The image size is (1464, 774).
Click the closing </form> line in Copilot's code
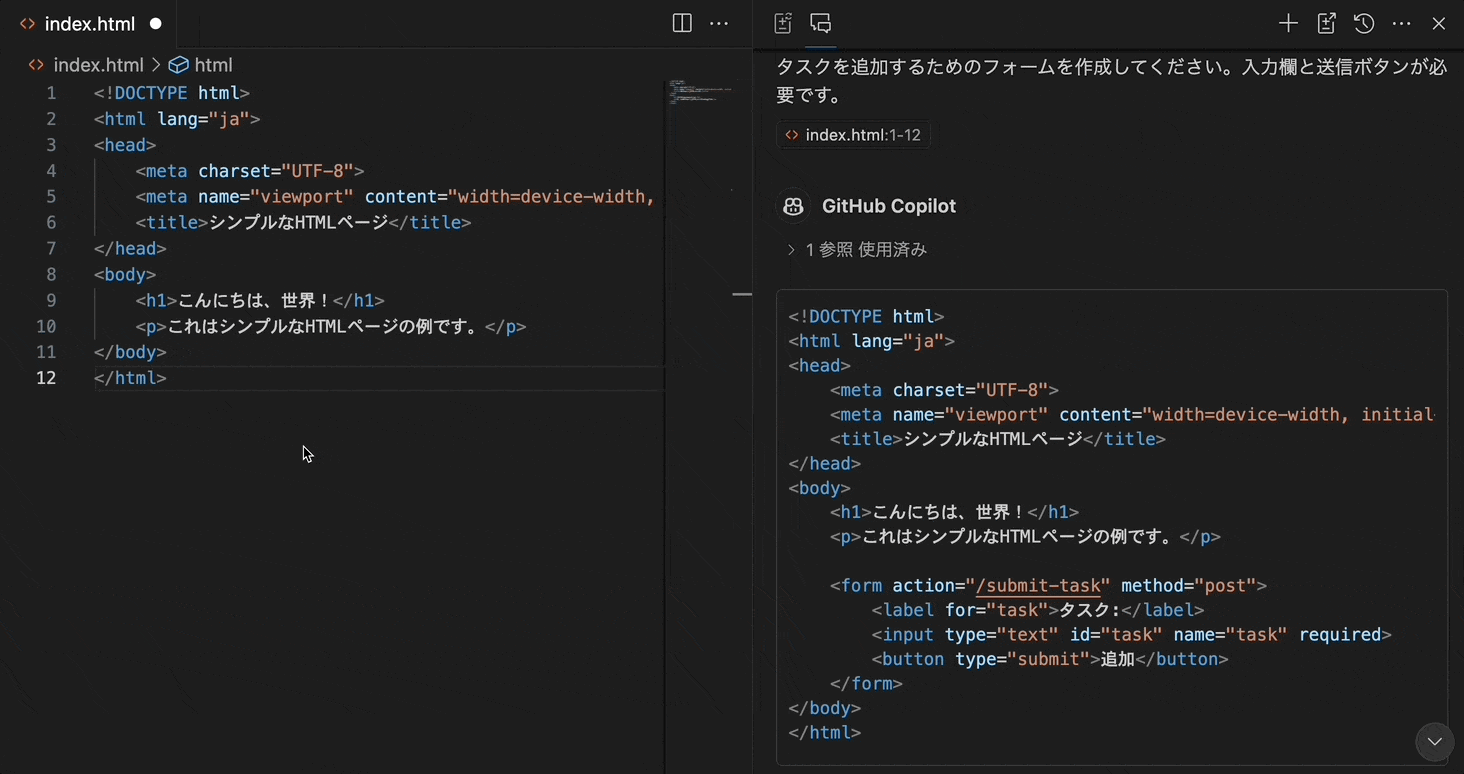click(866, 684)
